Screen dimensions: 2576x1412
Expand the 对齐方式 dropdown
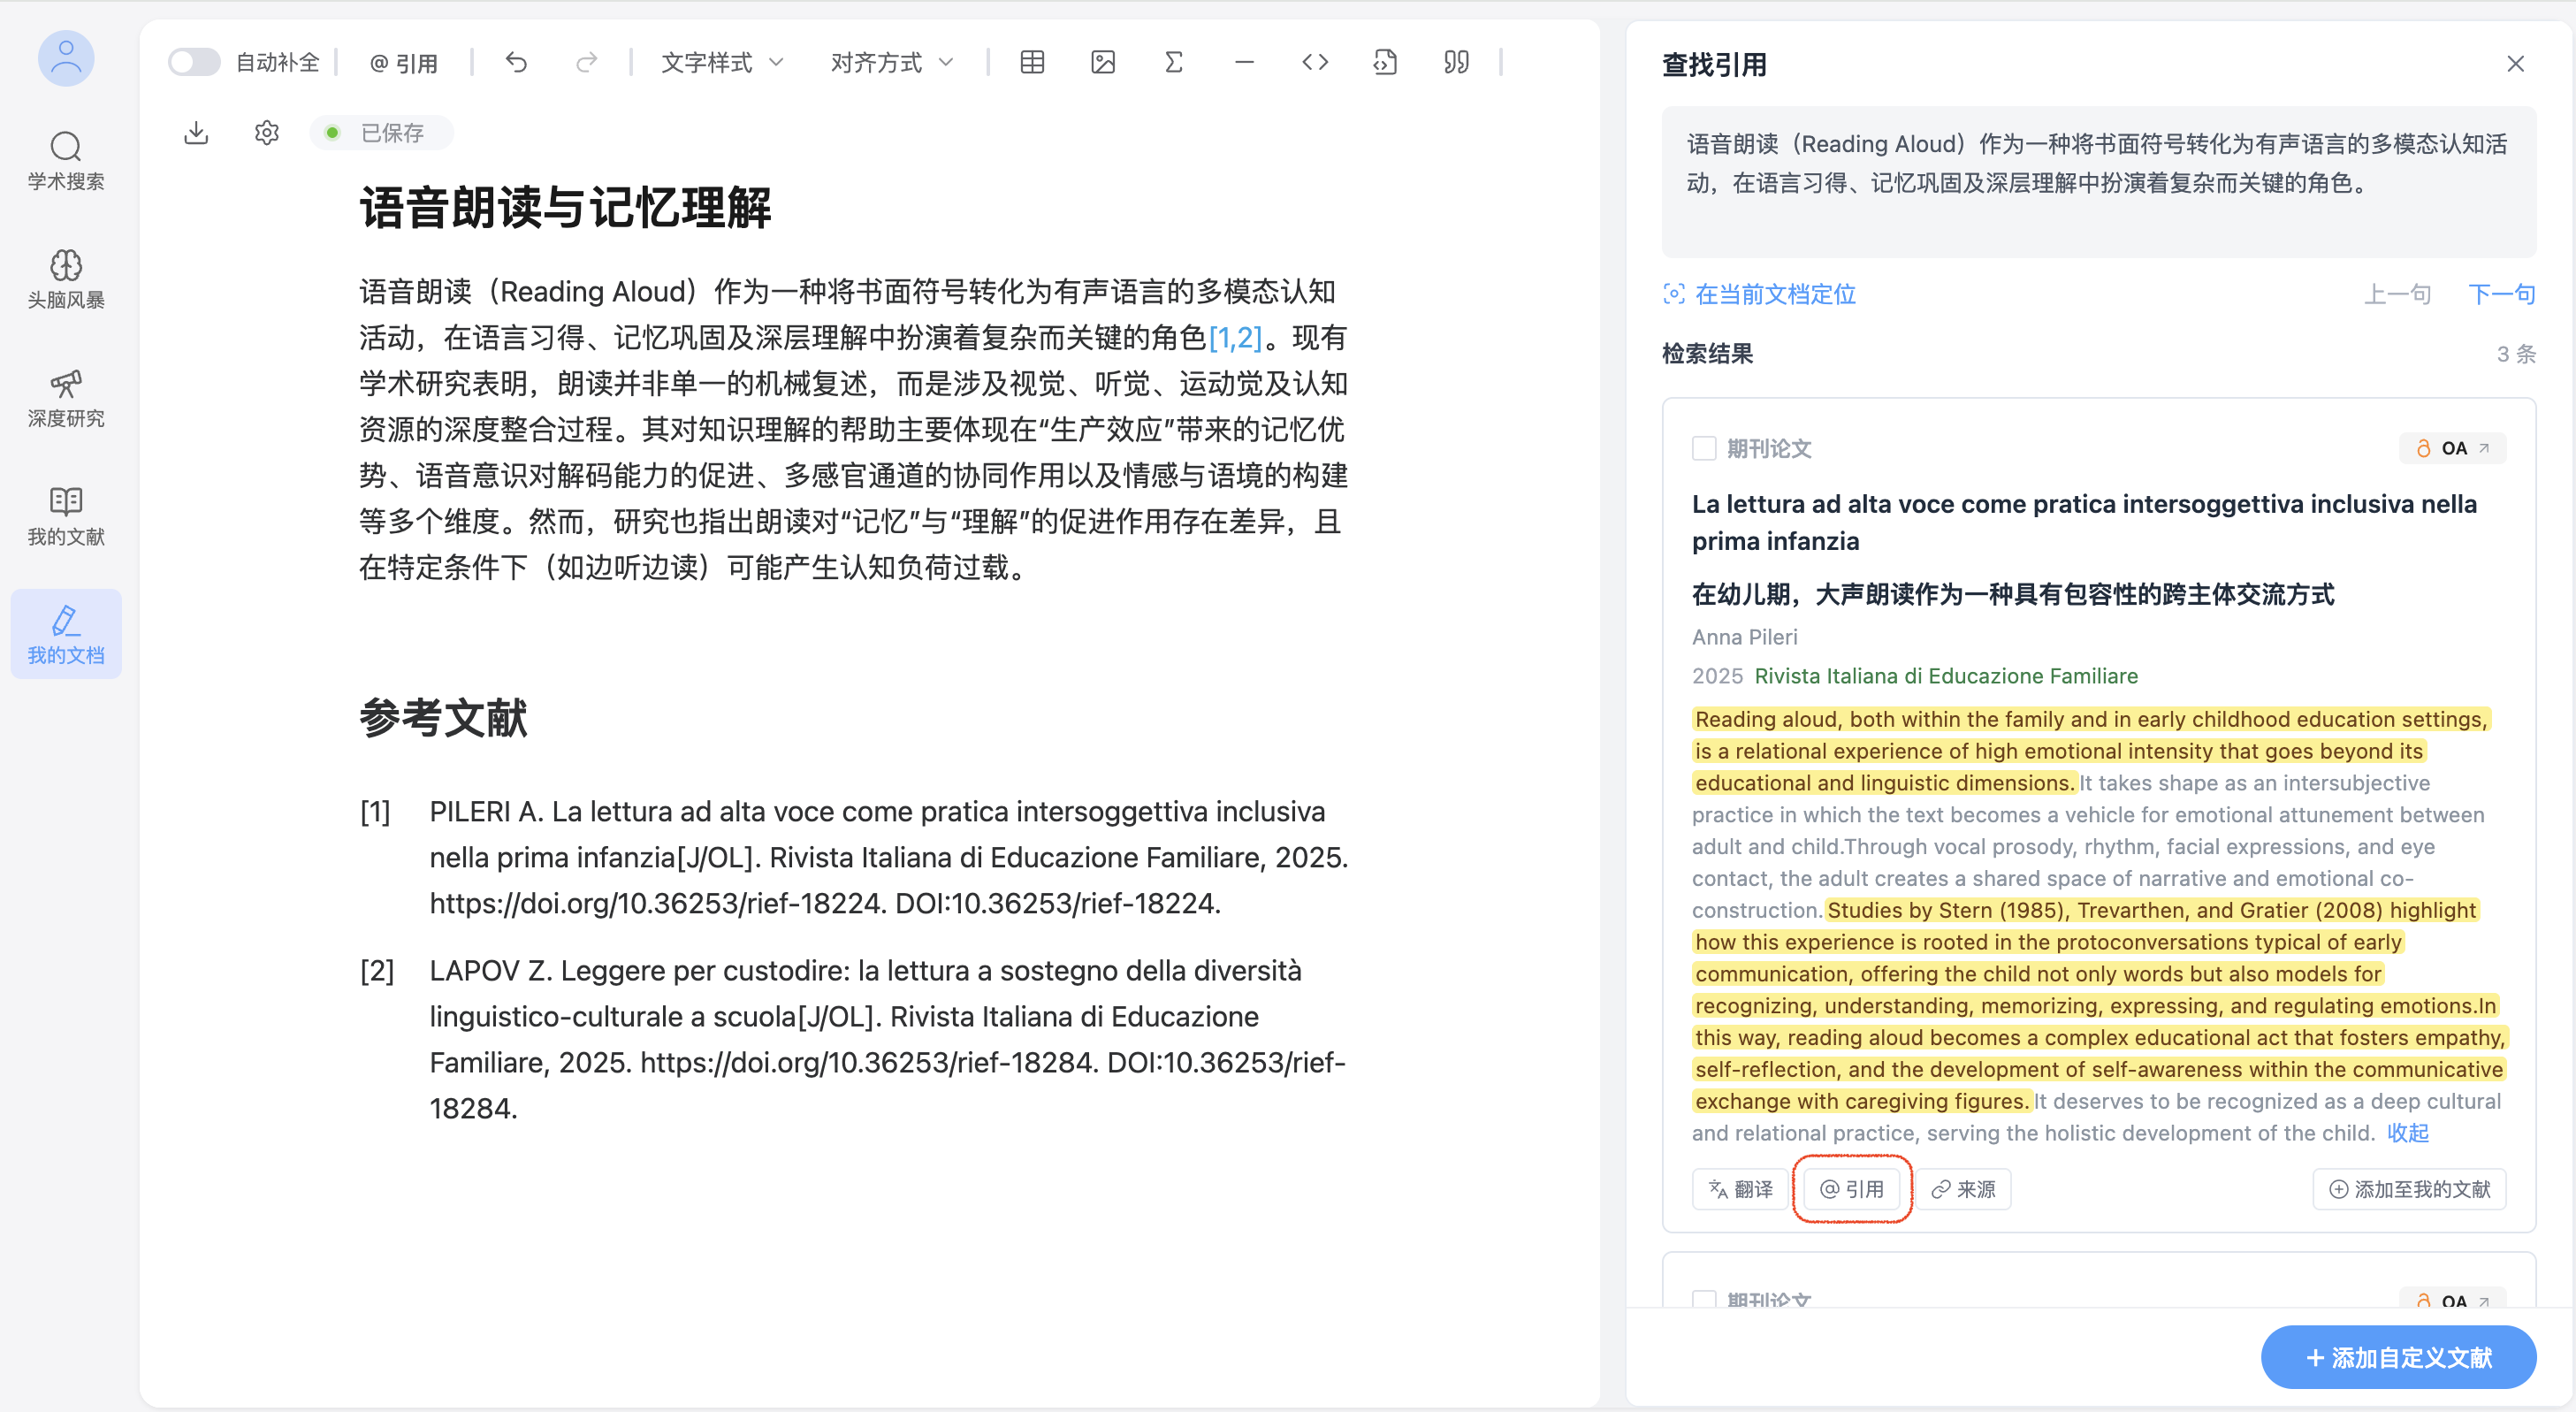click(x=892, y=63)
